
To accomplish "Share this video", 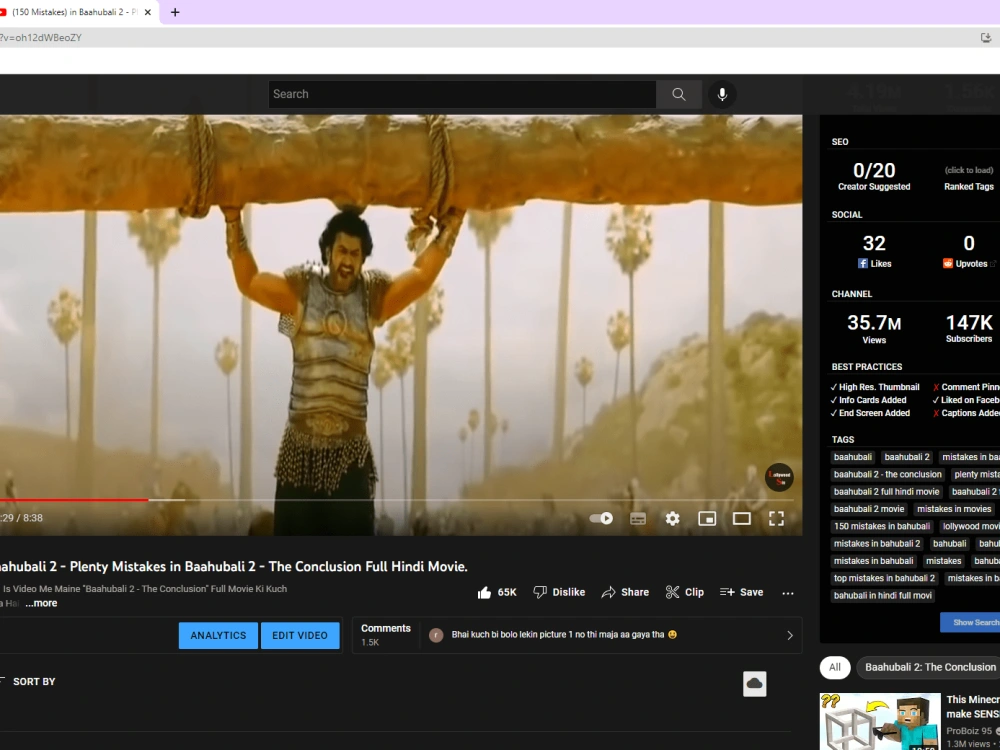I will tap(625, 592).
